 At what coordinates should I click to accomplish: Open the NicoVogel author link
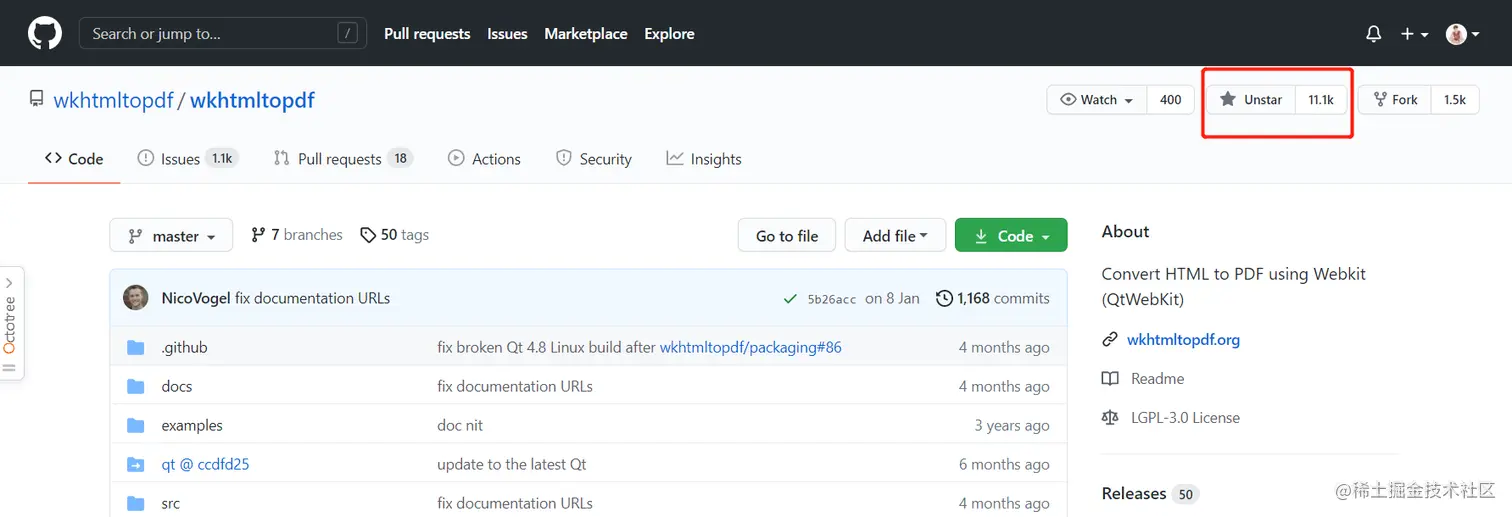pos(196,298)
